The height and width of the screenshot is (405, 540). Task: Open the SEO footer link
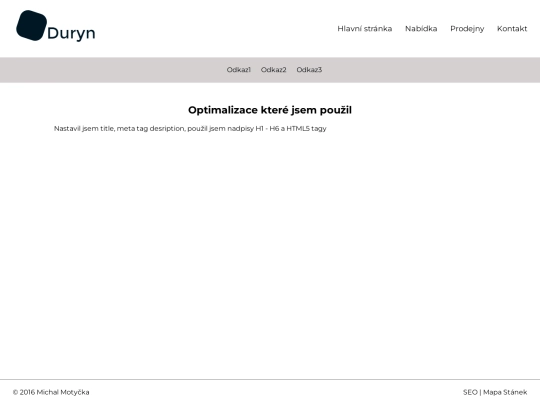point(470,392)
